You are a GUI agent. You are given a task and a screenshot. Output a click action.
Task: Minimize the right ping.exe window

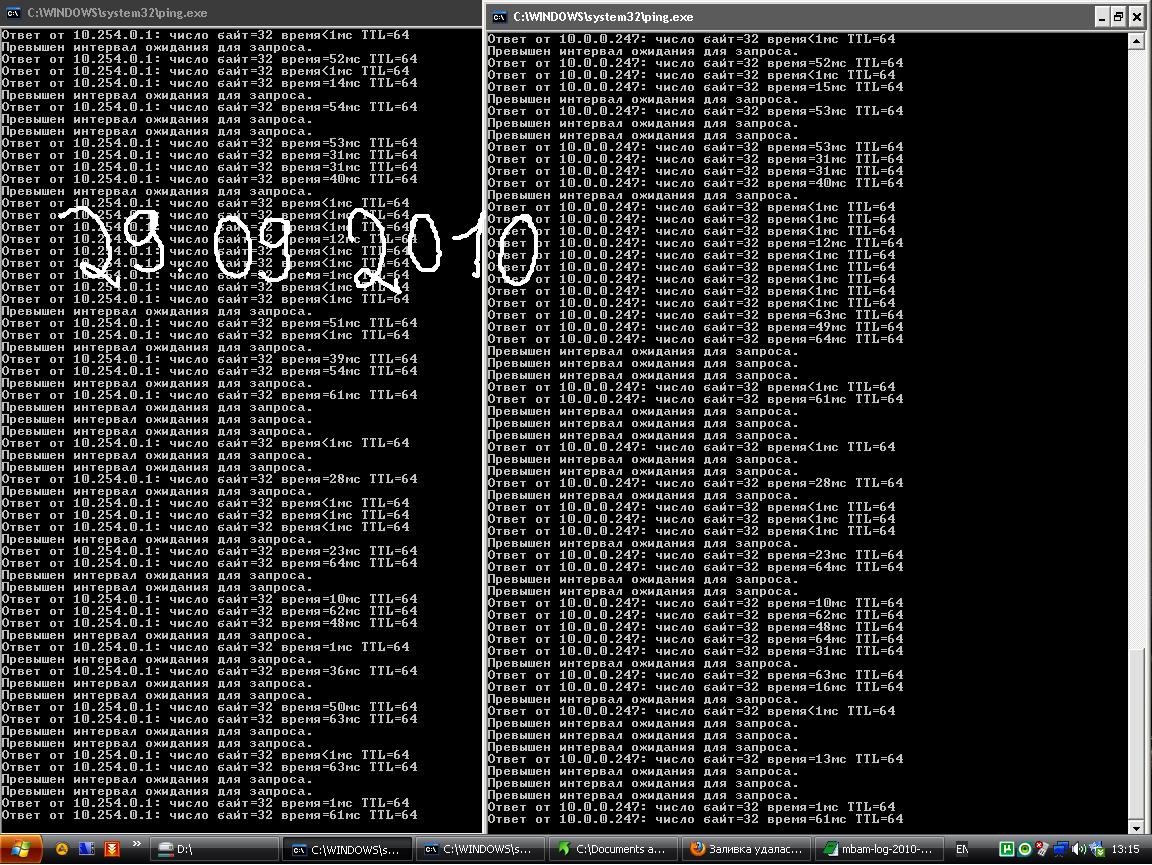pos(1101,17)
